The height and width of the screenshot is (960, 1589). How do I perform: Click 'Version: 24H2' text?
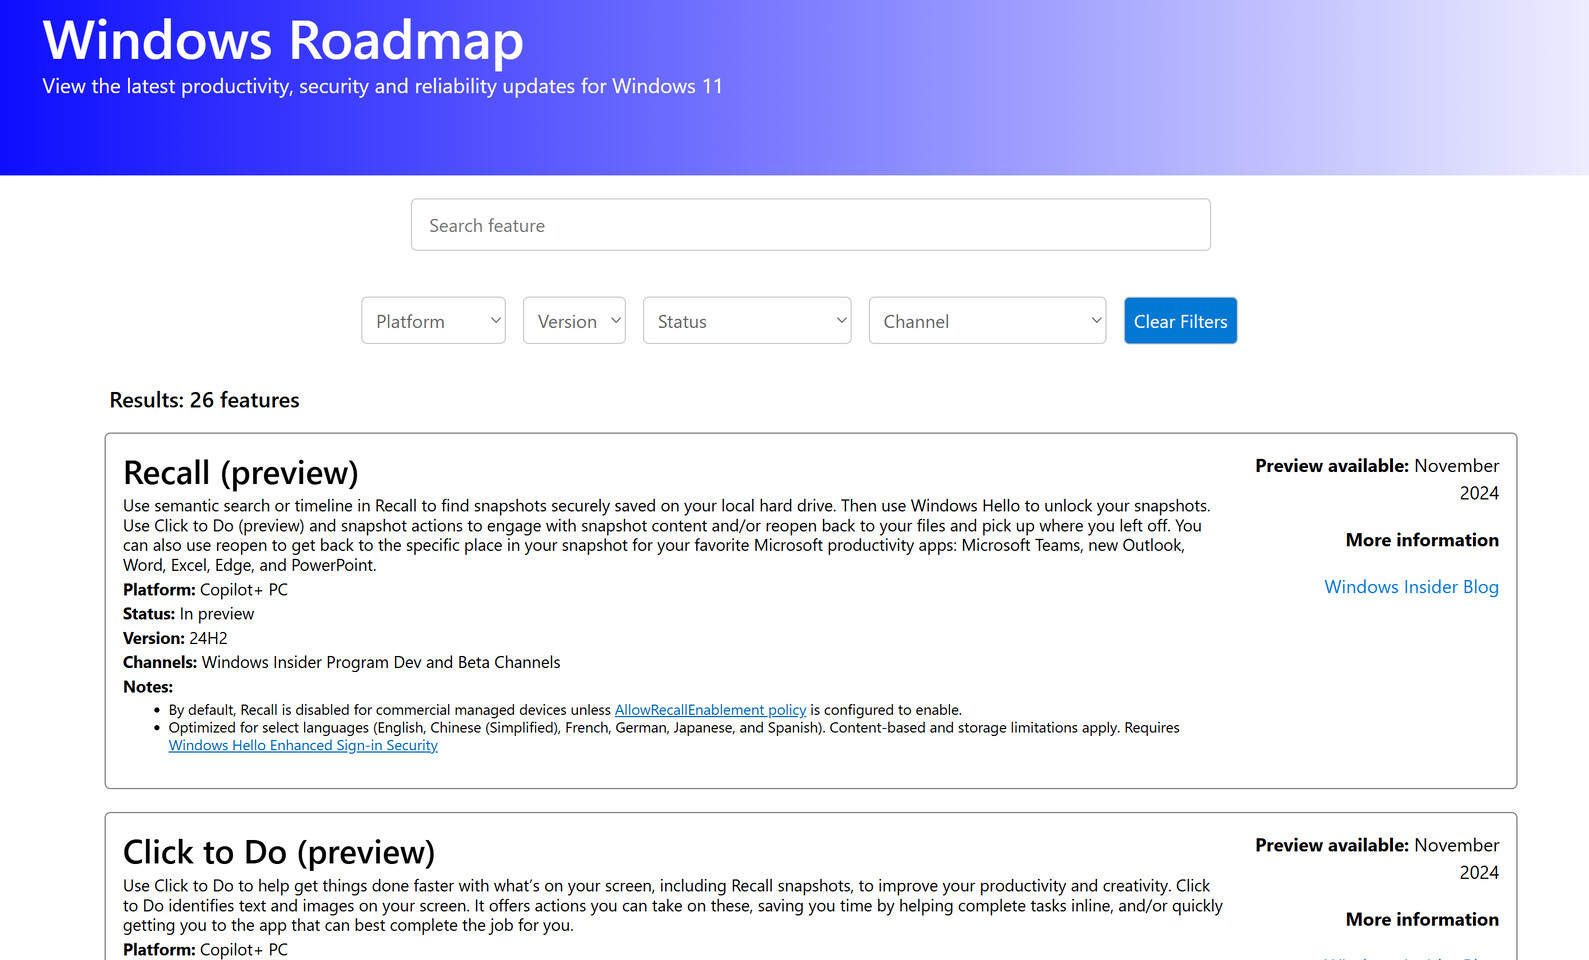click(x=175, y=638)
